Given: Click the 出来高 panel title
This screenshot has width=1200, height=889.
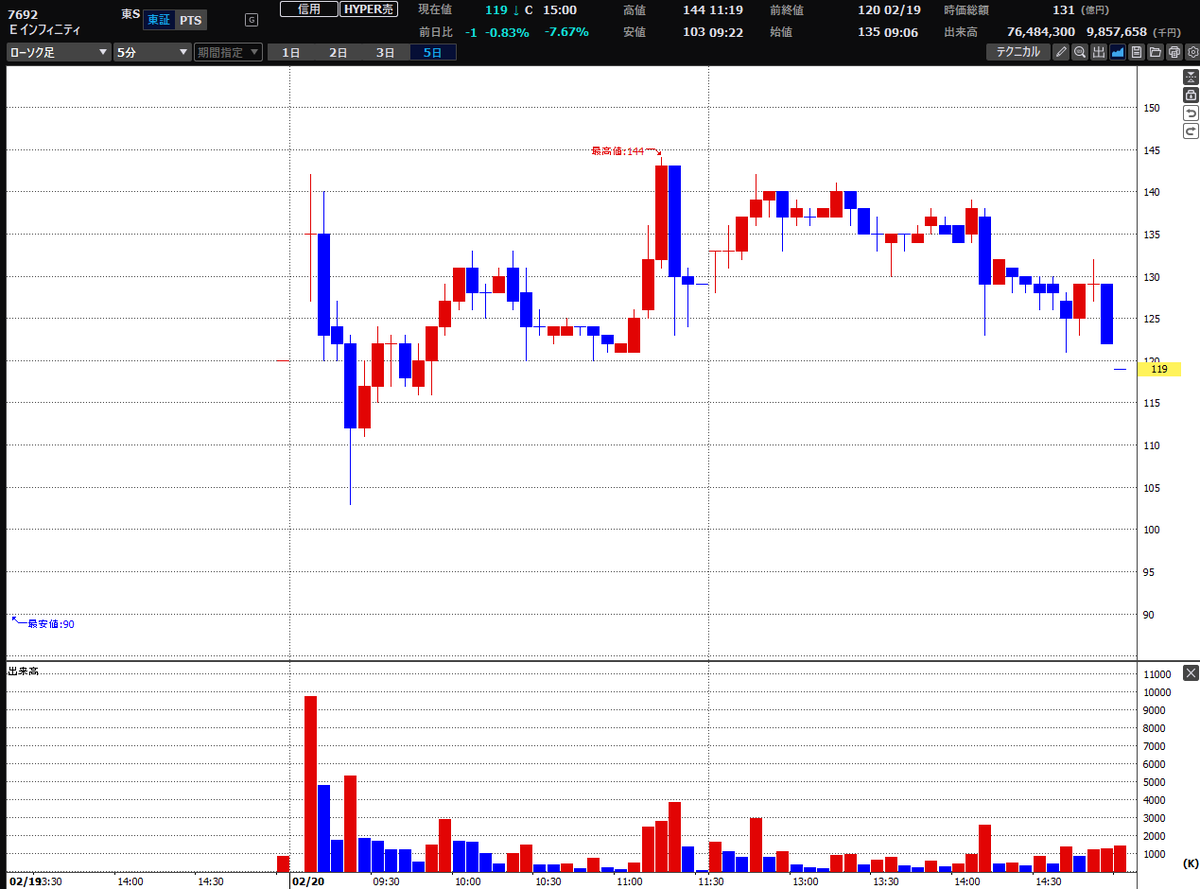Looking at the screenshot, I should [x=22, y=669].
